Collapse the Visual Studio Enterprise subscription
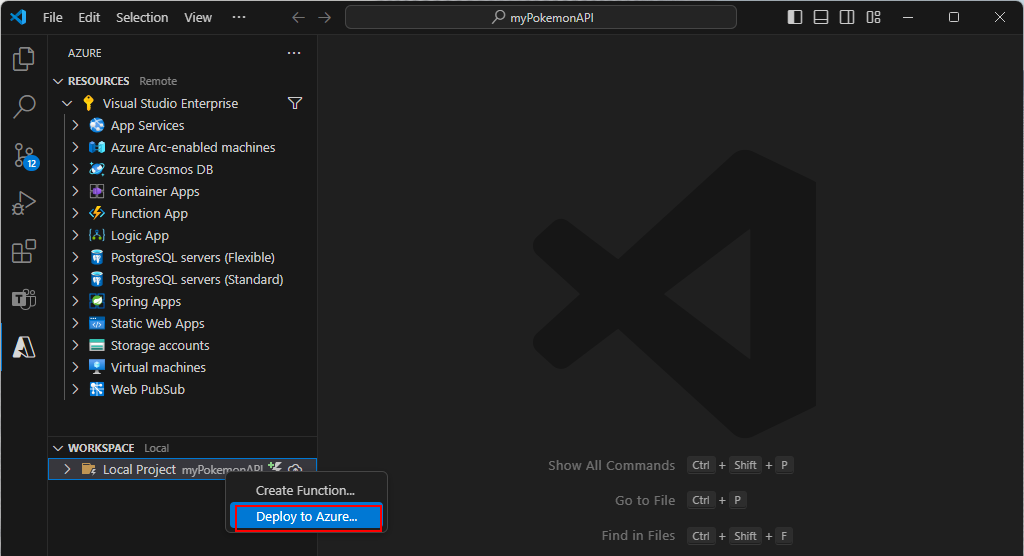 [67, 103]
